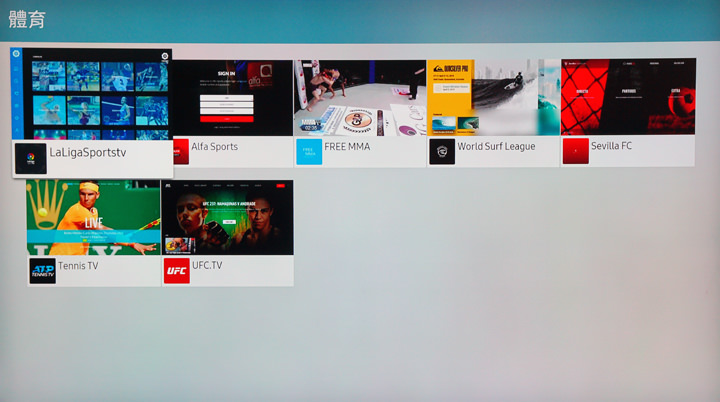
Task: Select the FREE MMA fight preview thumbnail
Action: point(359,97)
